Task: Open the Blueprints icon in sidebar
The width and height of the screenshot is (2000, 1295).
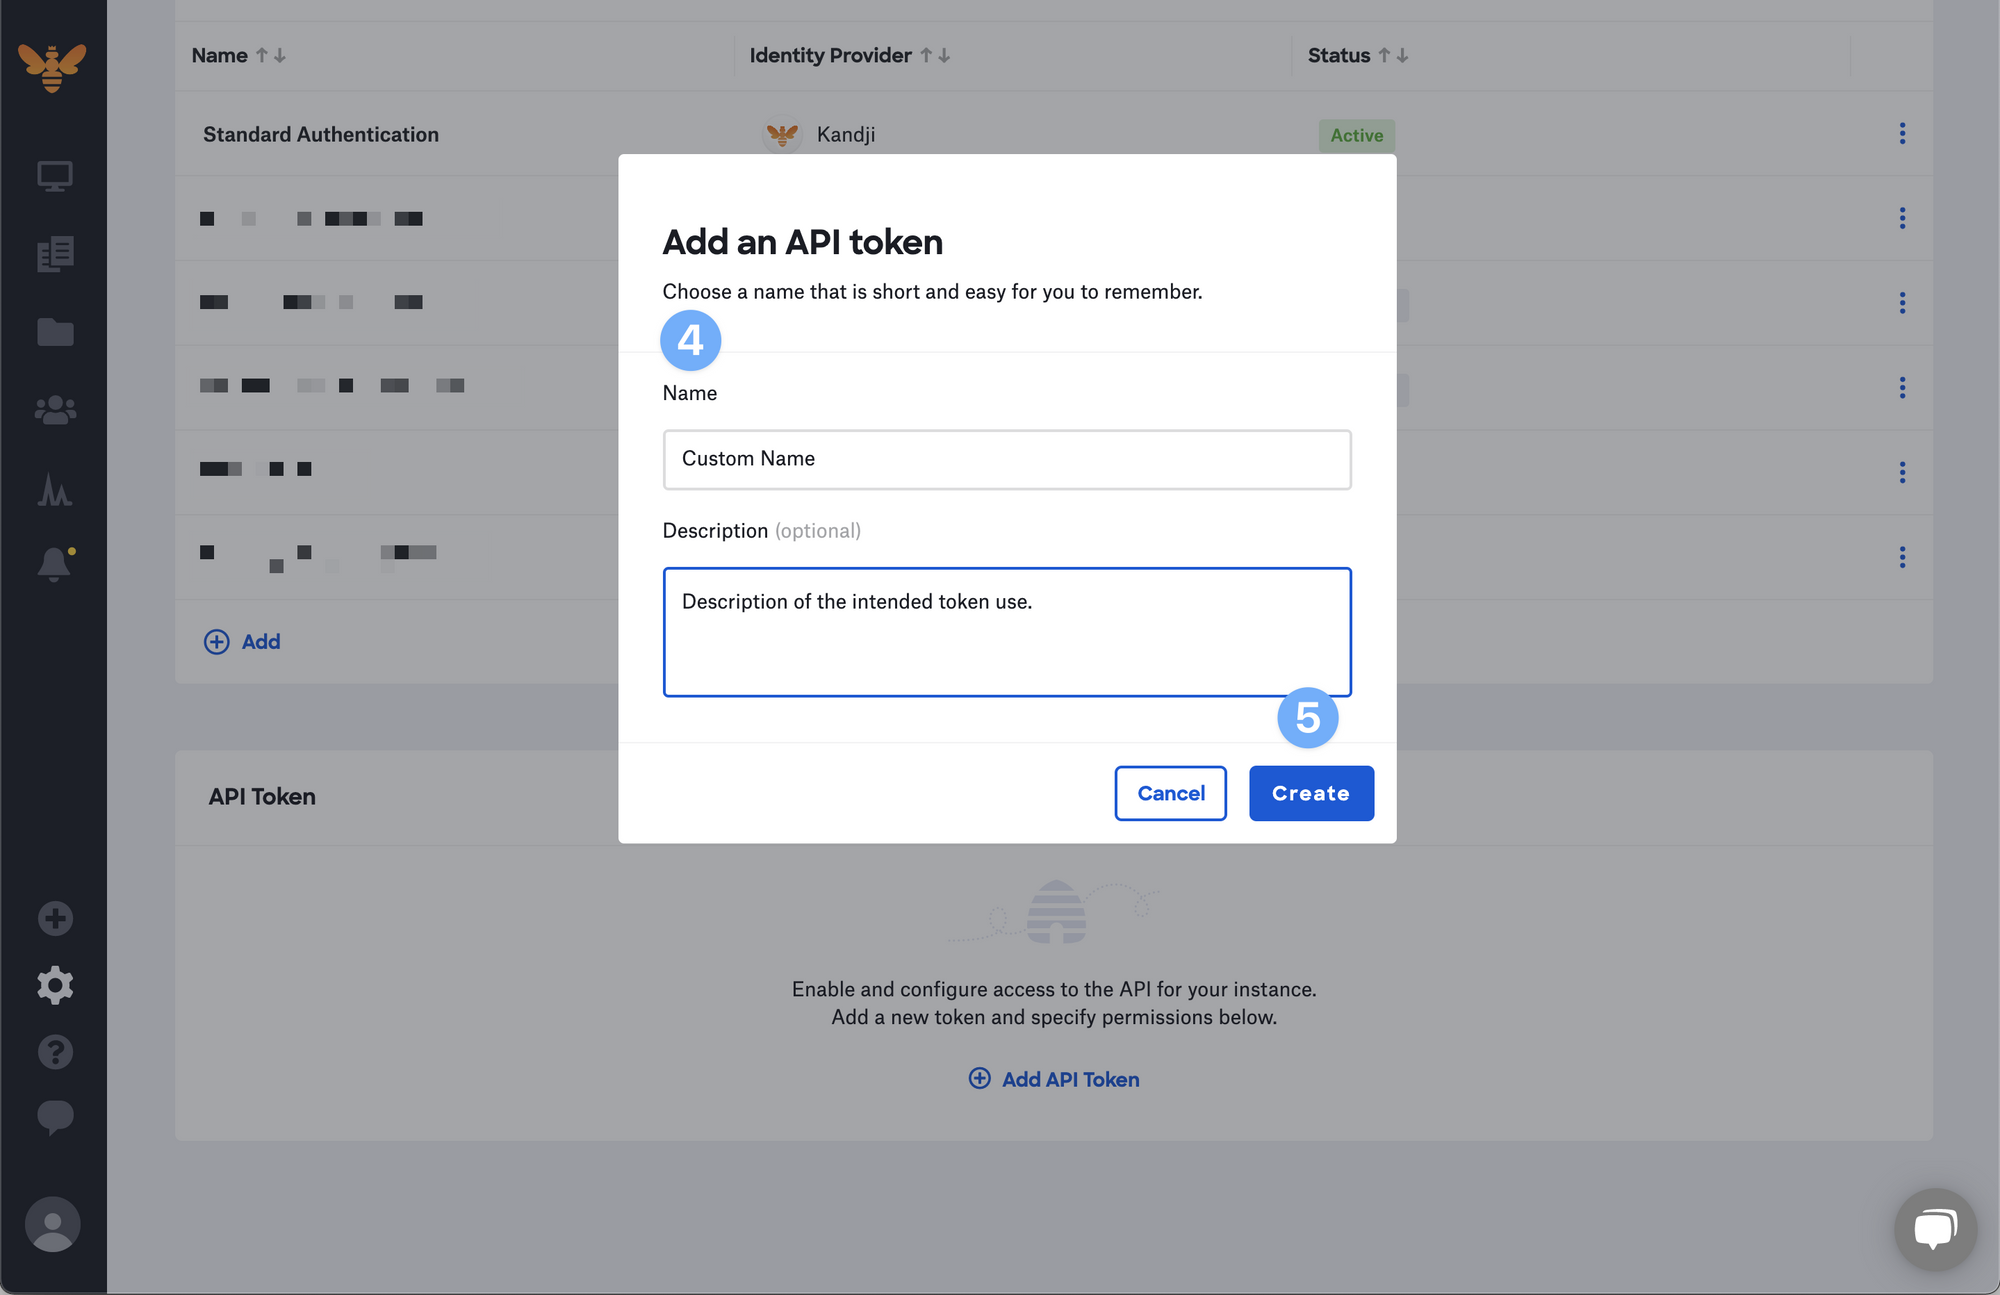Action: pos(55,254)
